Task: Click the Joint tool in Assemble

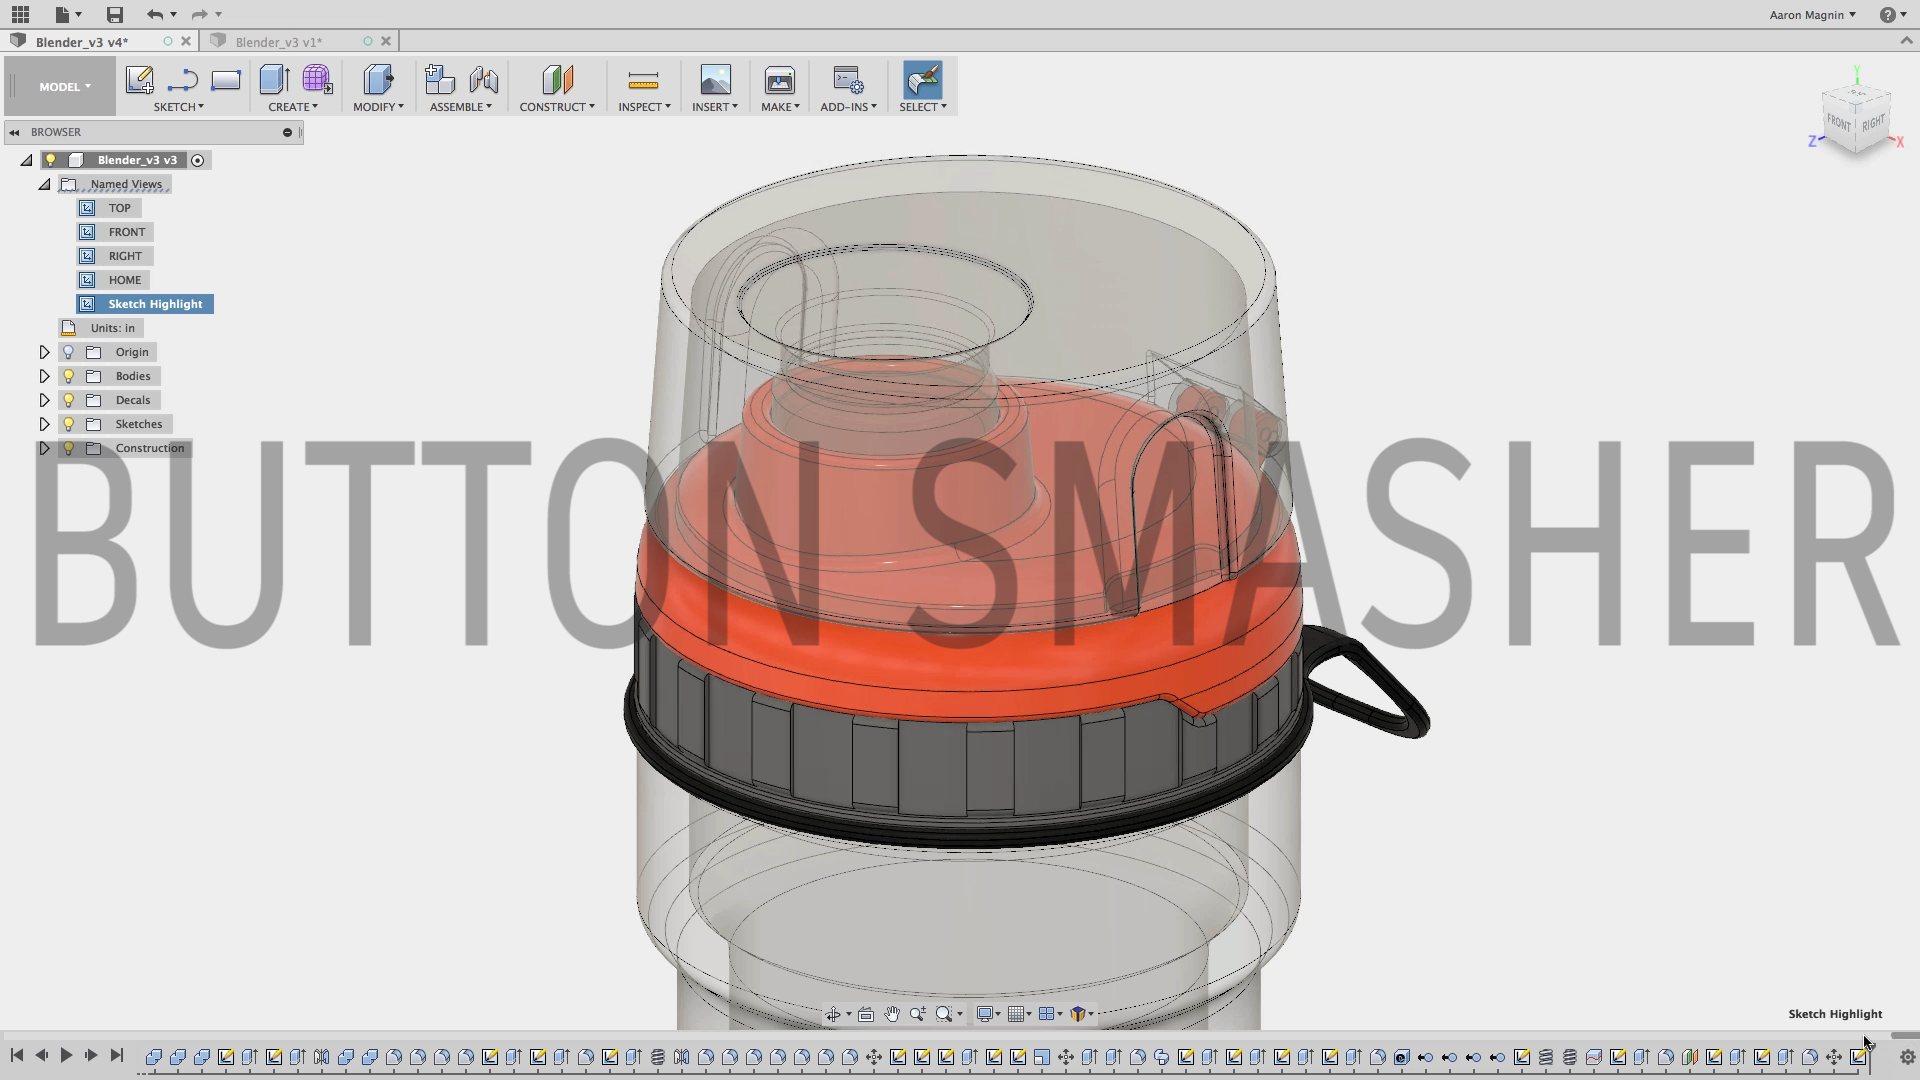Action: pyautogui.click(x=484, y=80)
